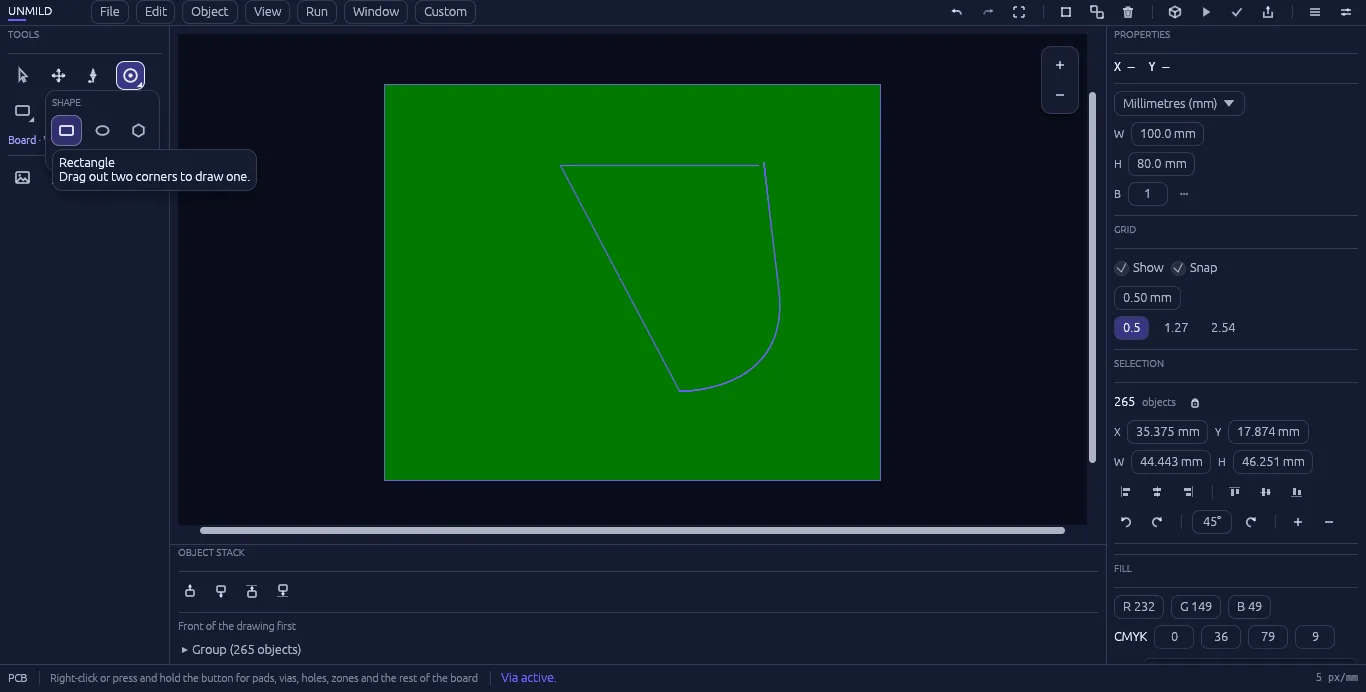Select the move (four-arrow) tool
The height and width of the screenshot is (692, 1366).
[x=58, y=75]
